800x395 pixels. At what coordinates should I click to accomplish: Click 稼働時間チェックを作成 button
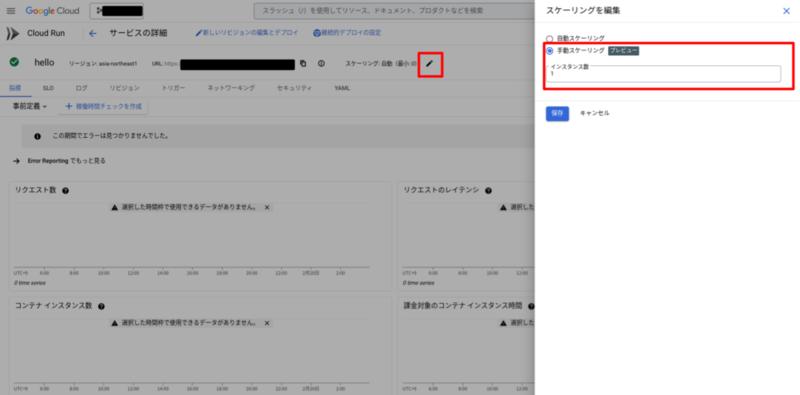[x=104, y=107]
